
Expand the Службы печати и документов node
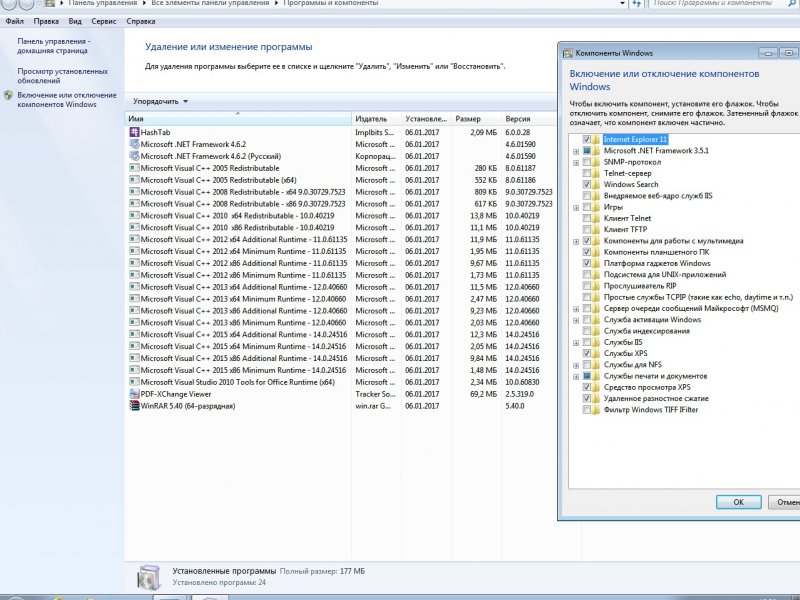[x=576, y=377]
